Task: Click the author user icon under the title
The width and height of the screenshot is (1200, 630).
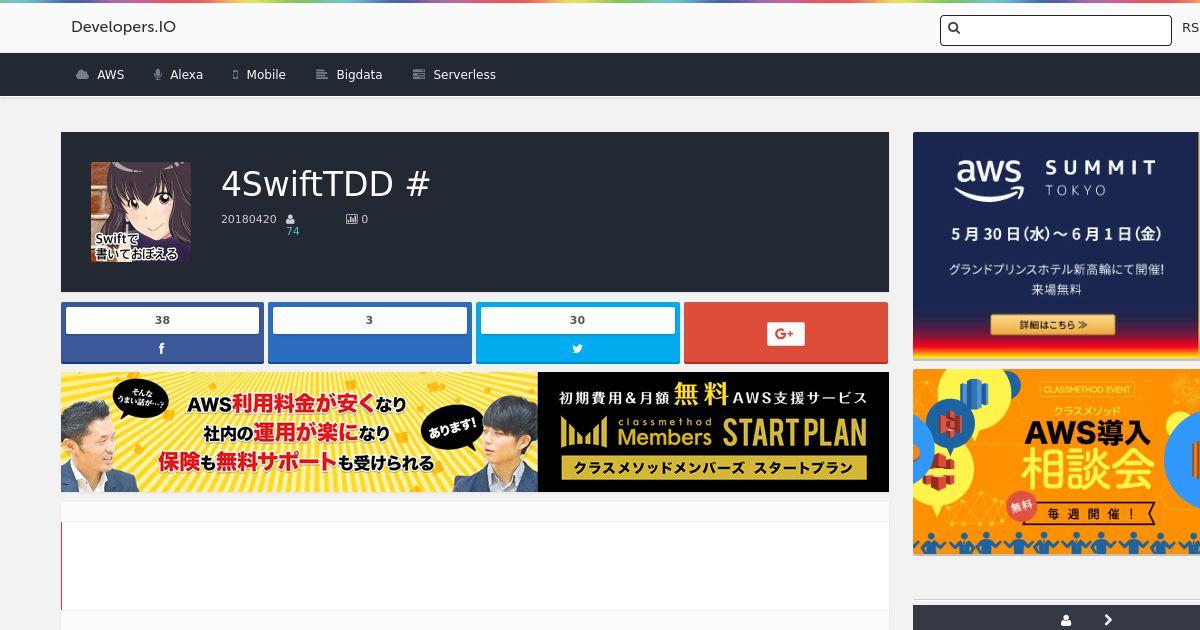Action: (291, 219)
